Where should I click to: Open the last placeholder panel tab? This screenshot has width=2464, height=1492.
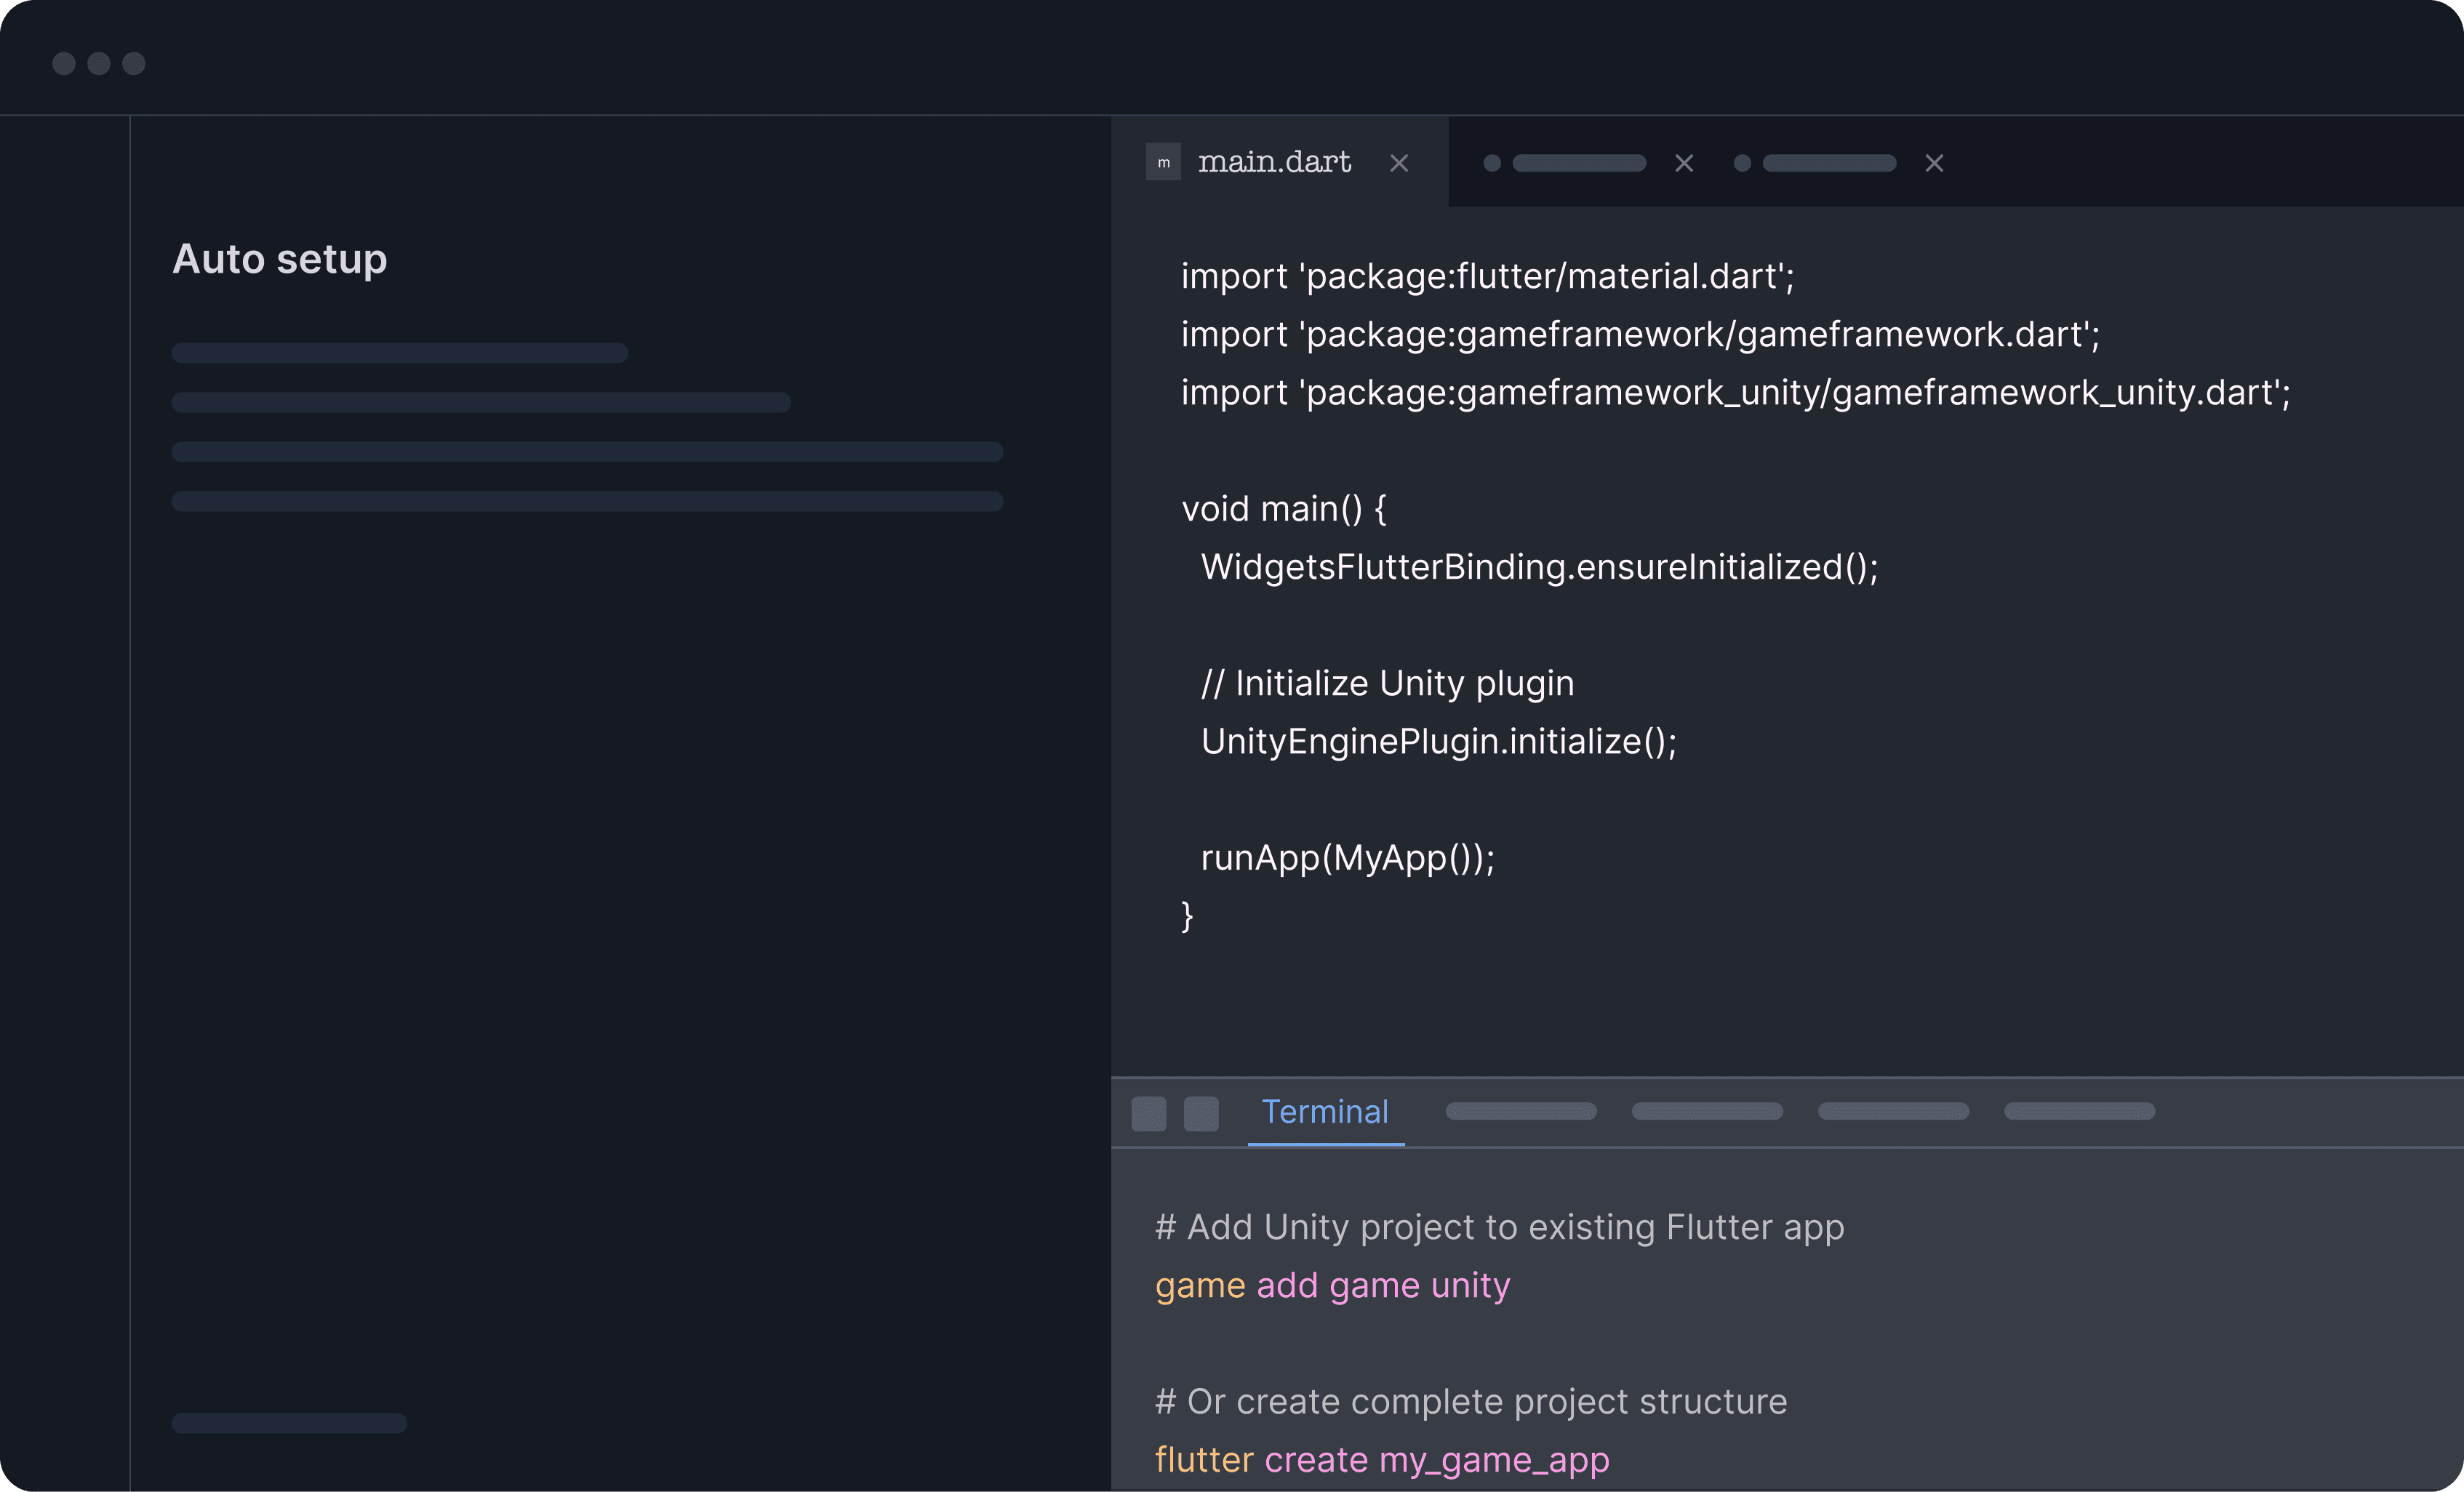pos(2079,1112)
